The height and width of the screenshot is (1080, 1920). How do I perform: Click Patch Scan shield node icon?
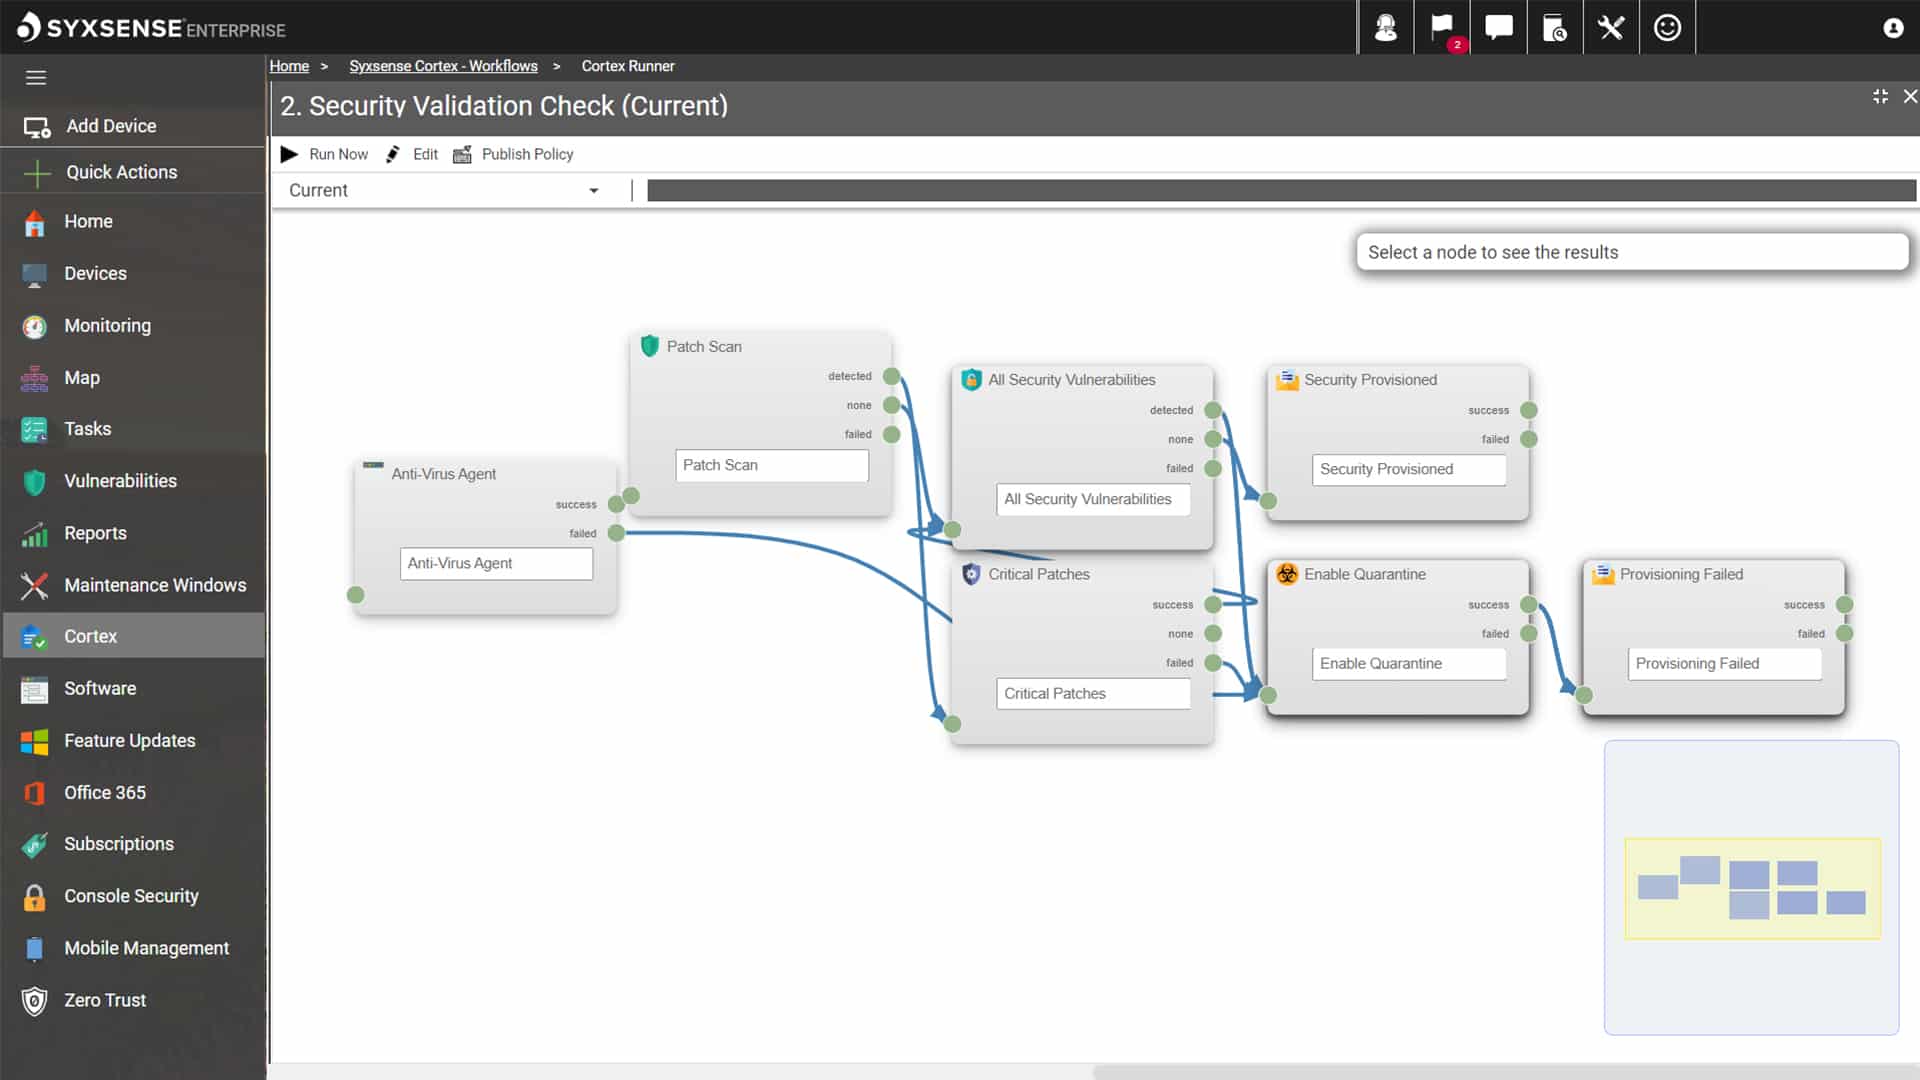[x=650, y=346]
